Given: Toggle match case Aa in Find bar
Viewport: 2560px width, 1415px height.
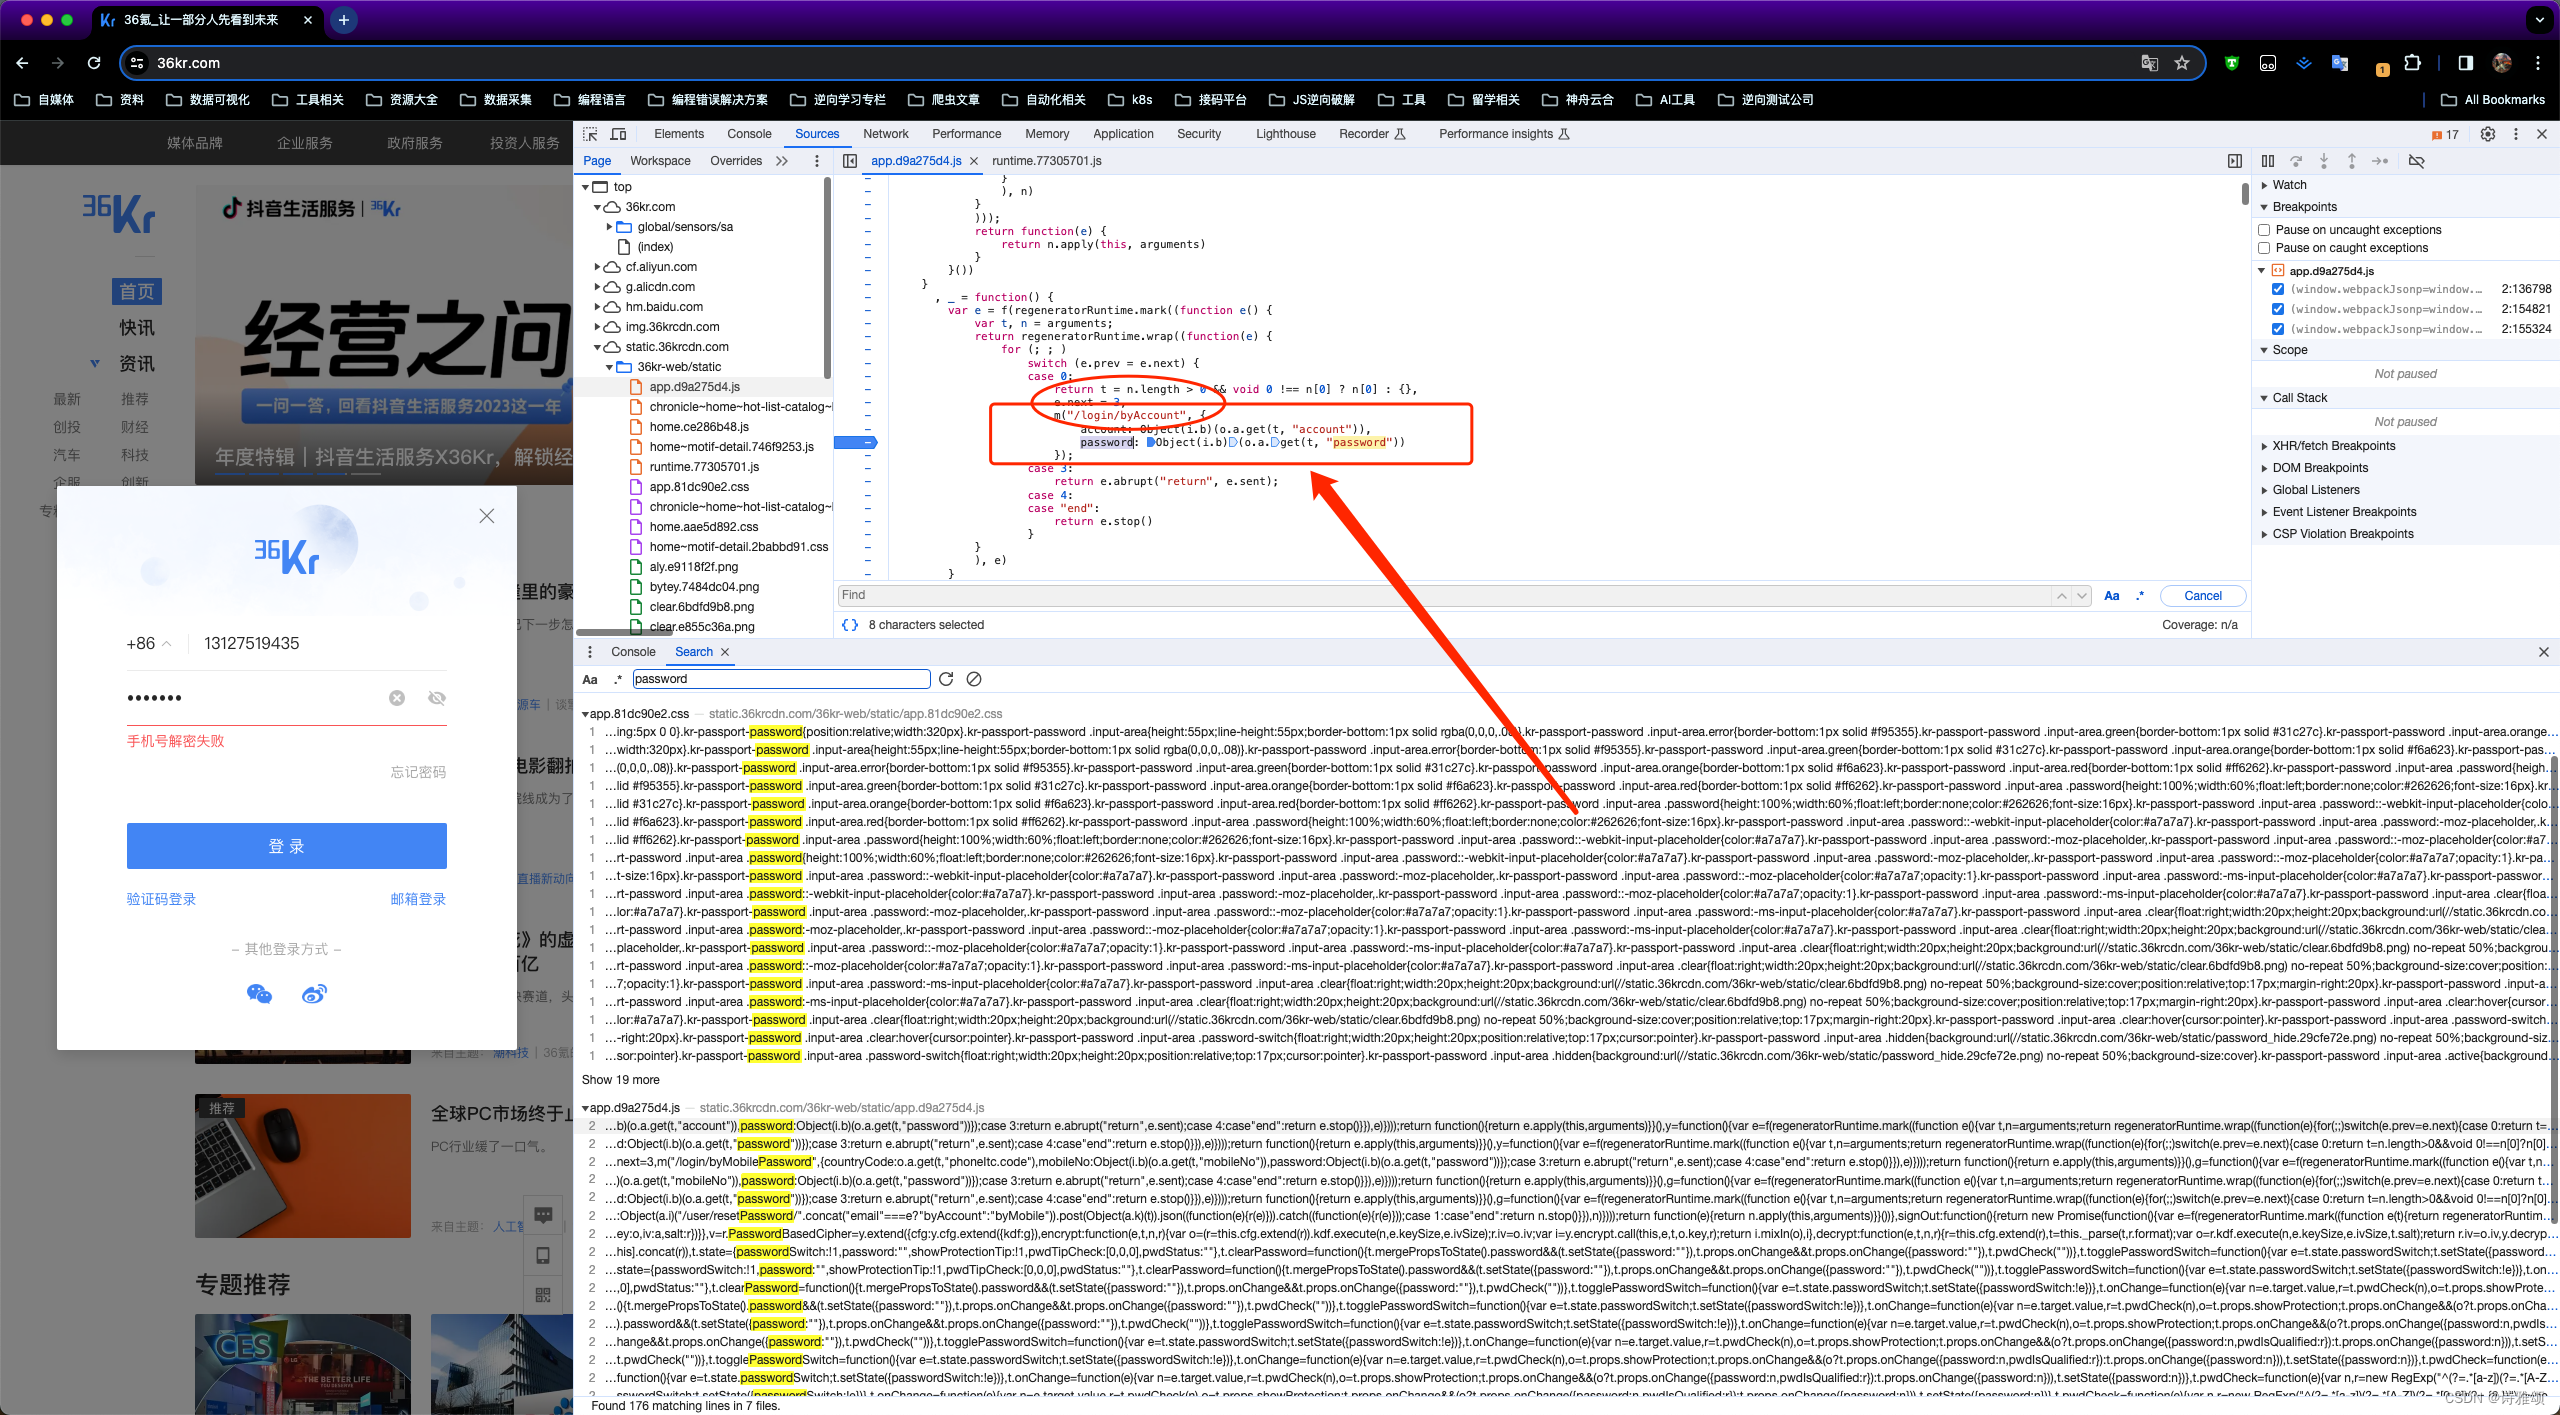Looking at the screenshot, I should (x=2112, y=596).
